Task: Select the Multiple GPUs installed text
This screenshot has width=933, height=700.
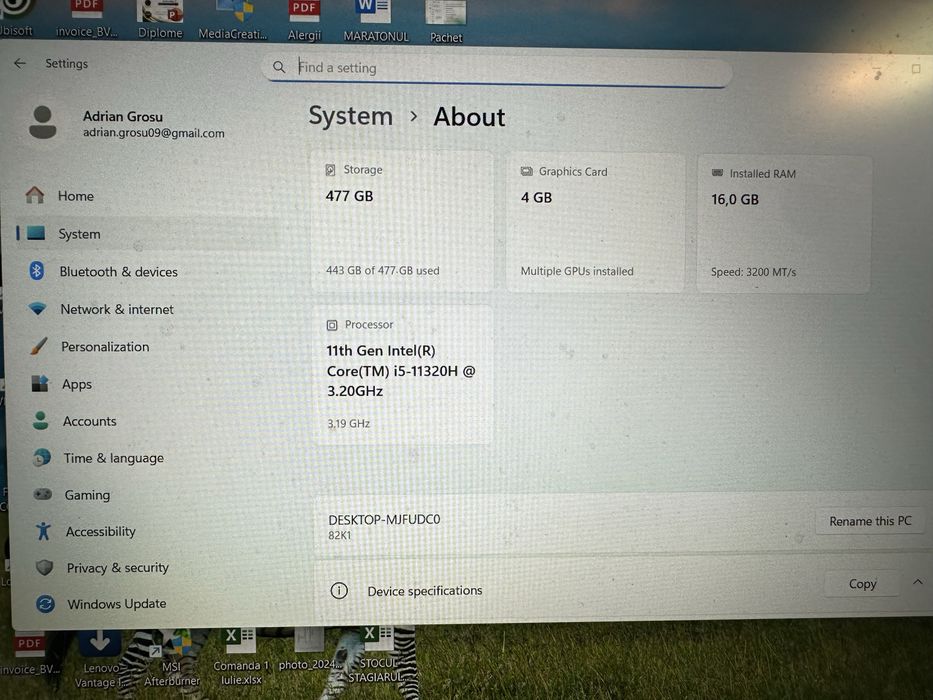Action: coord(577,271)
